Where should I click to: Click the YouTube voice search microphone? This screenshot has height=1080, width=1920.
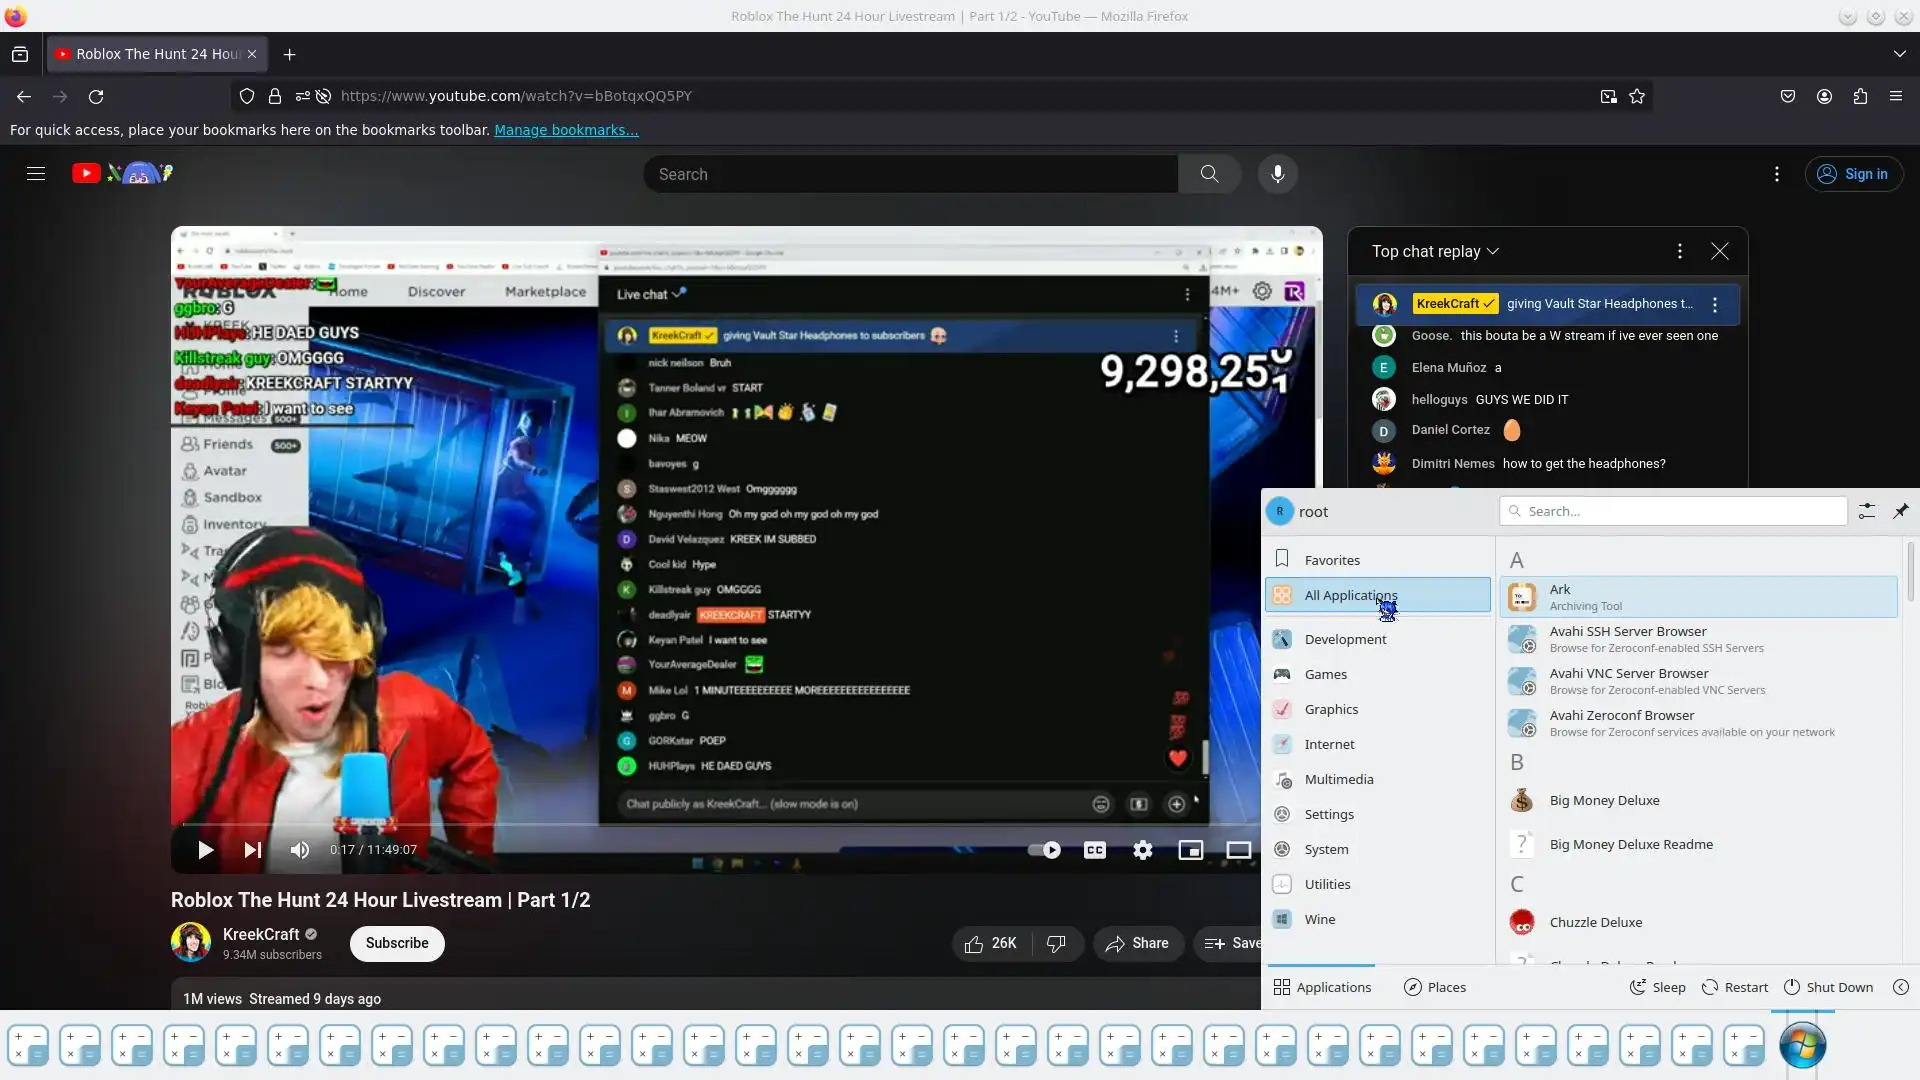tap(1277, 174)
